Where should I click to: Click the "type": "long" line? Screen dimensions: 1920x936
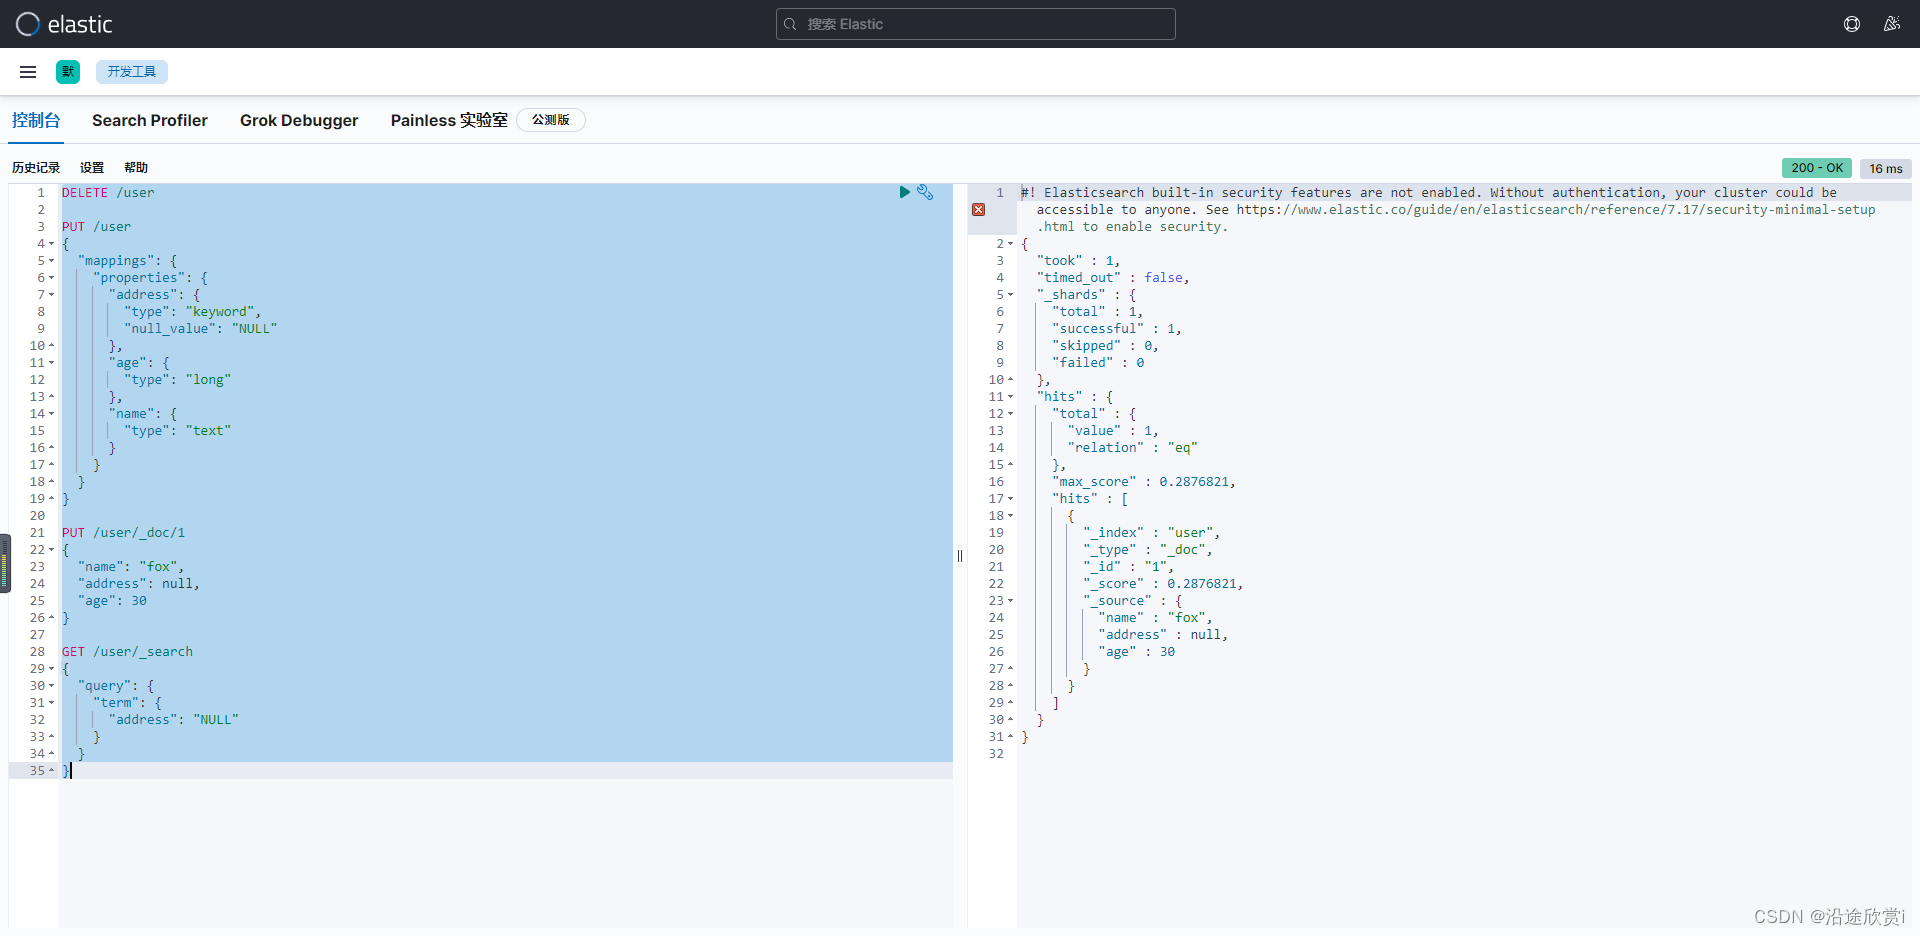point(177,379)
